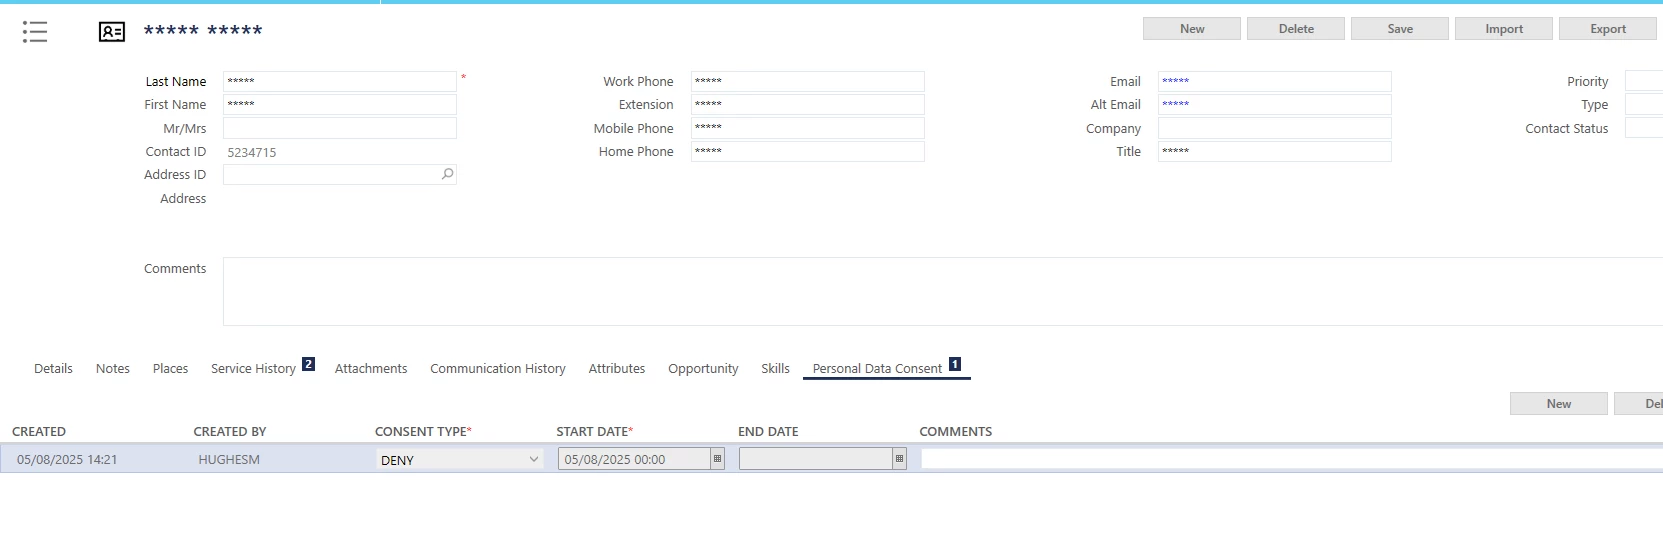Focus the Mr/Mrs input field
The width and height of the screenshot is (1663, 557).
pyautogui.click(x=340, y=128)
